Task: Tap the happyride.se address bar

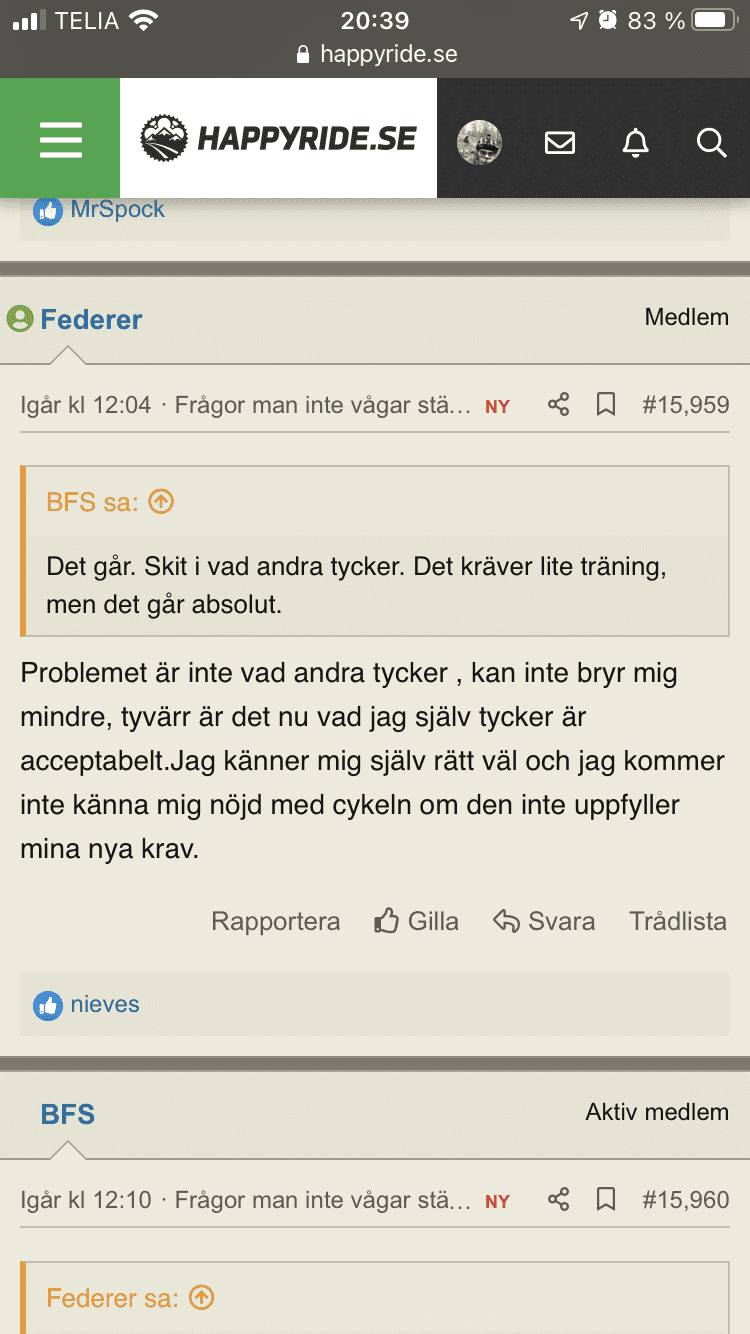Action: point(376,54)
